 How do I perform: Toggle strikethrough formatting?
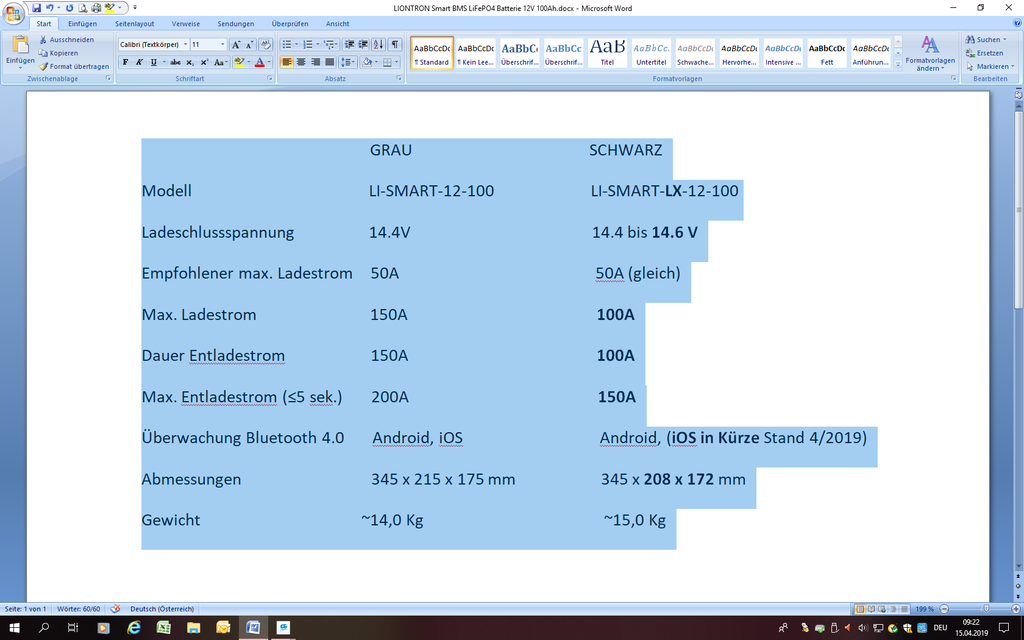tap(175, 62)
